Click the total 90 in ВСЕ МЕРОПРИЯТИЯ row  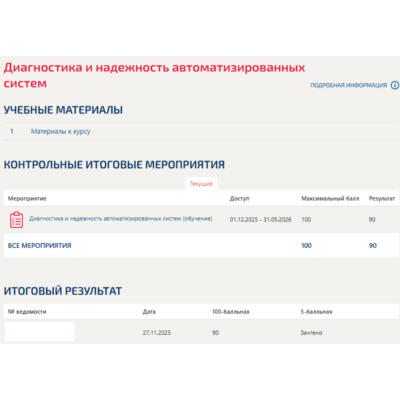point(373,246)
